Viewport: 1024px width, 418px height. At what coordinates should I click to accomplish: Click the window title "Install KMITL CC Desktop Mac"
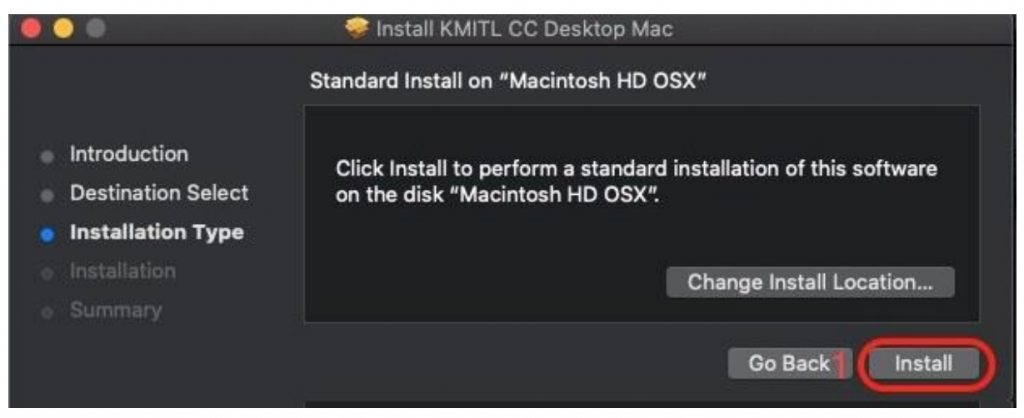(x=523, y=28)
